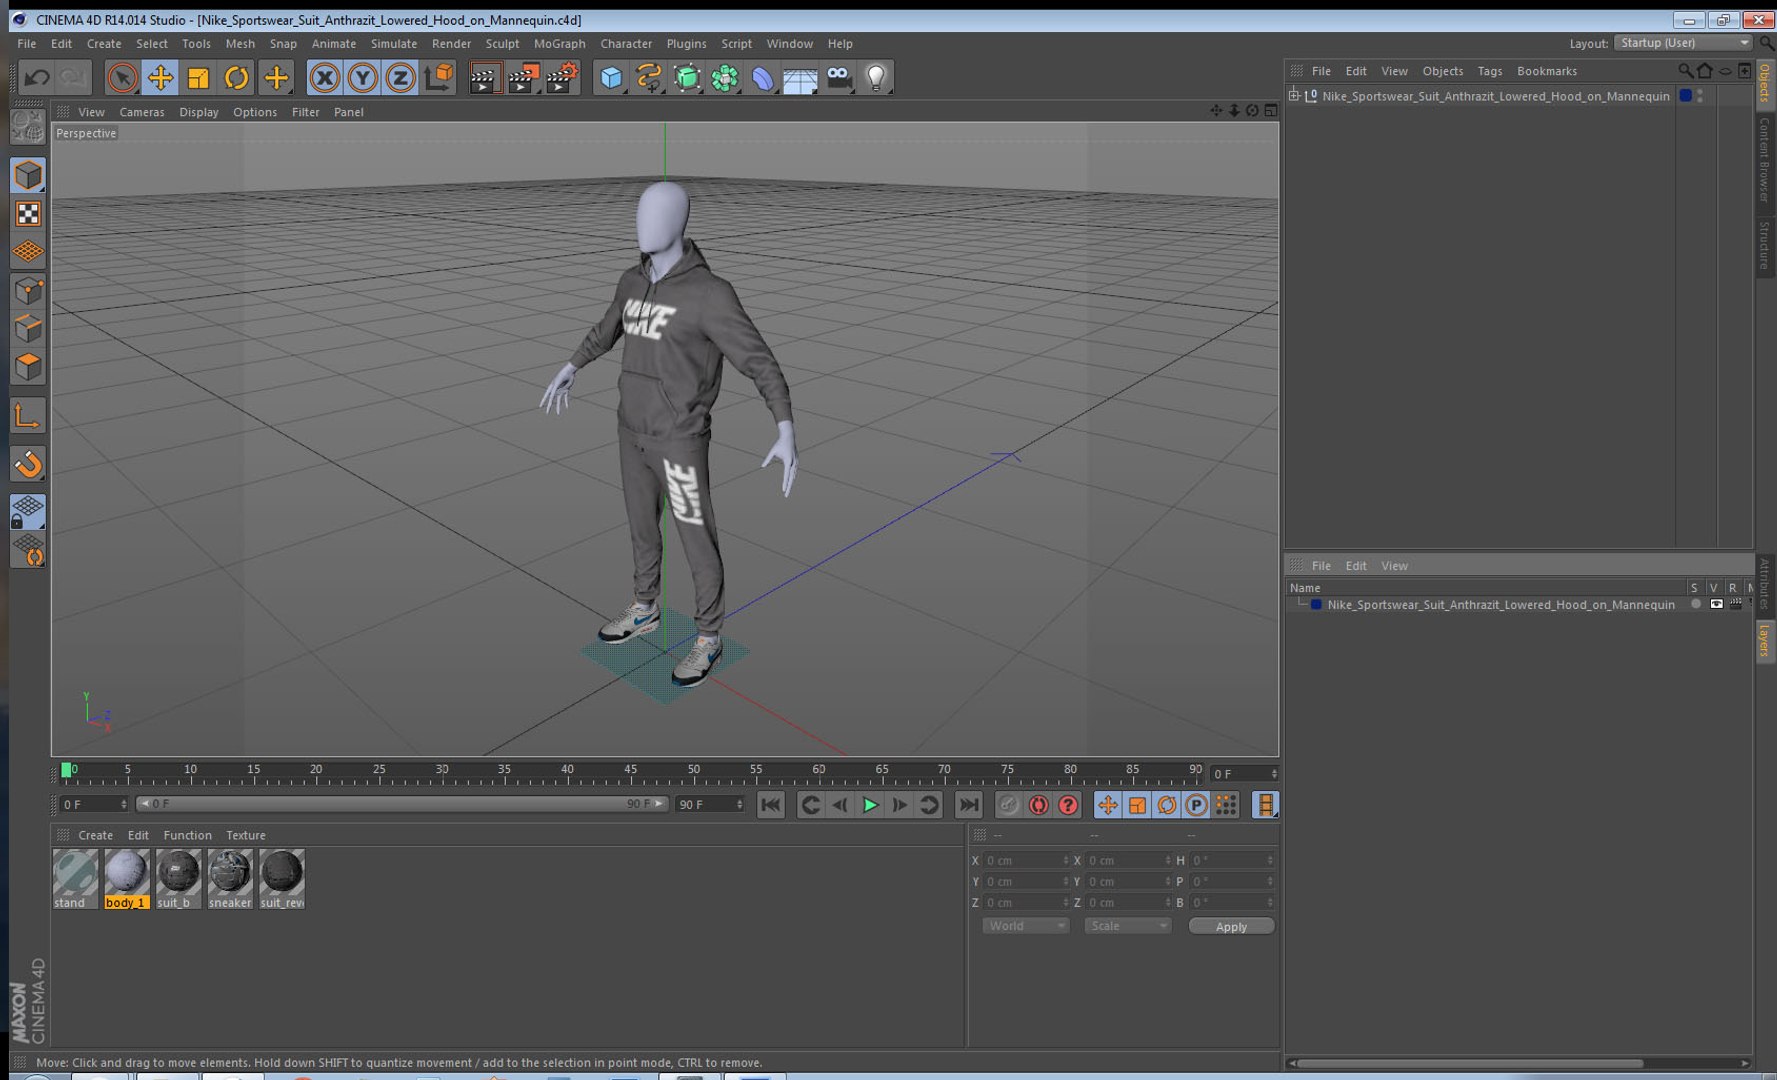Click the X position field
This screenshot has height=1080, width=1777.
tap(1026, 860)
